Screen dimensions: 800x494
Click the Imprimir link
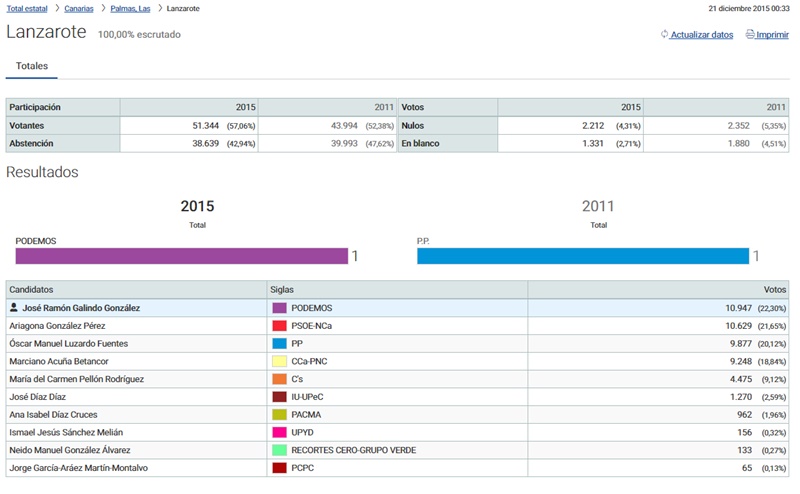click(772, 35)
